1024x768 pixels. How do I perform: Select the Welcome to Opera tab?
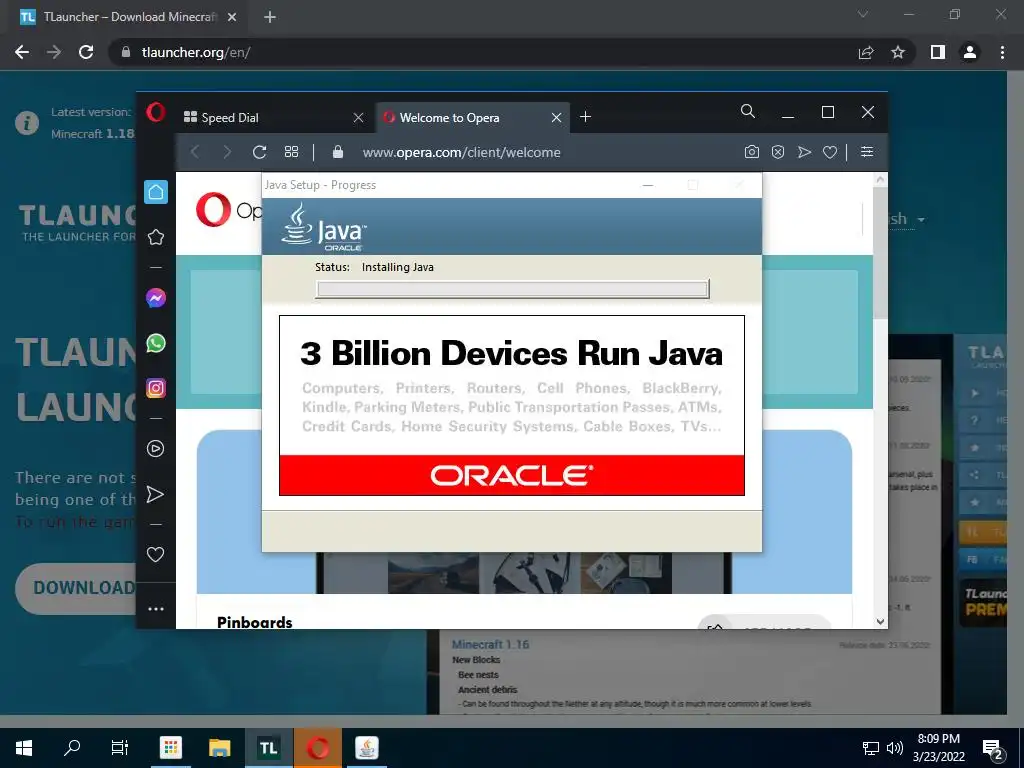(x=472, y=118)
